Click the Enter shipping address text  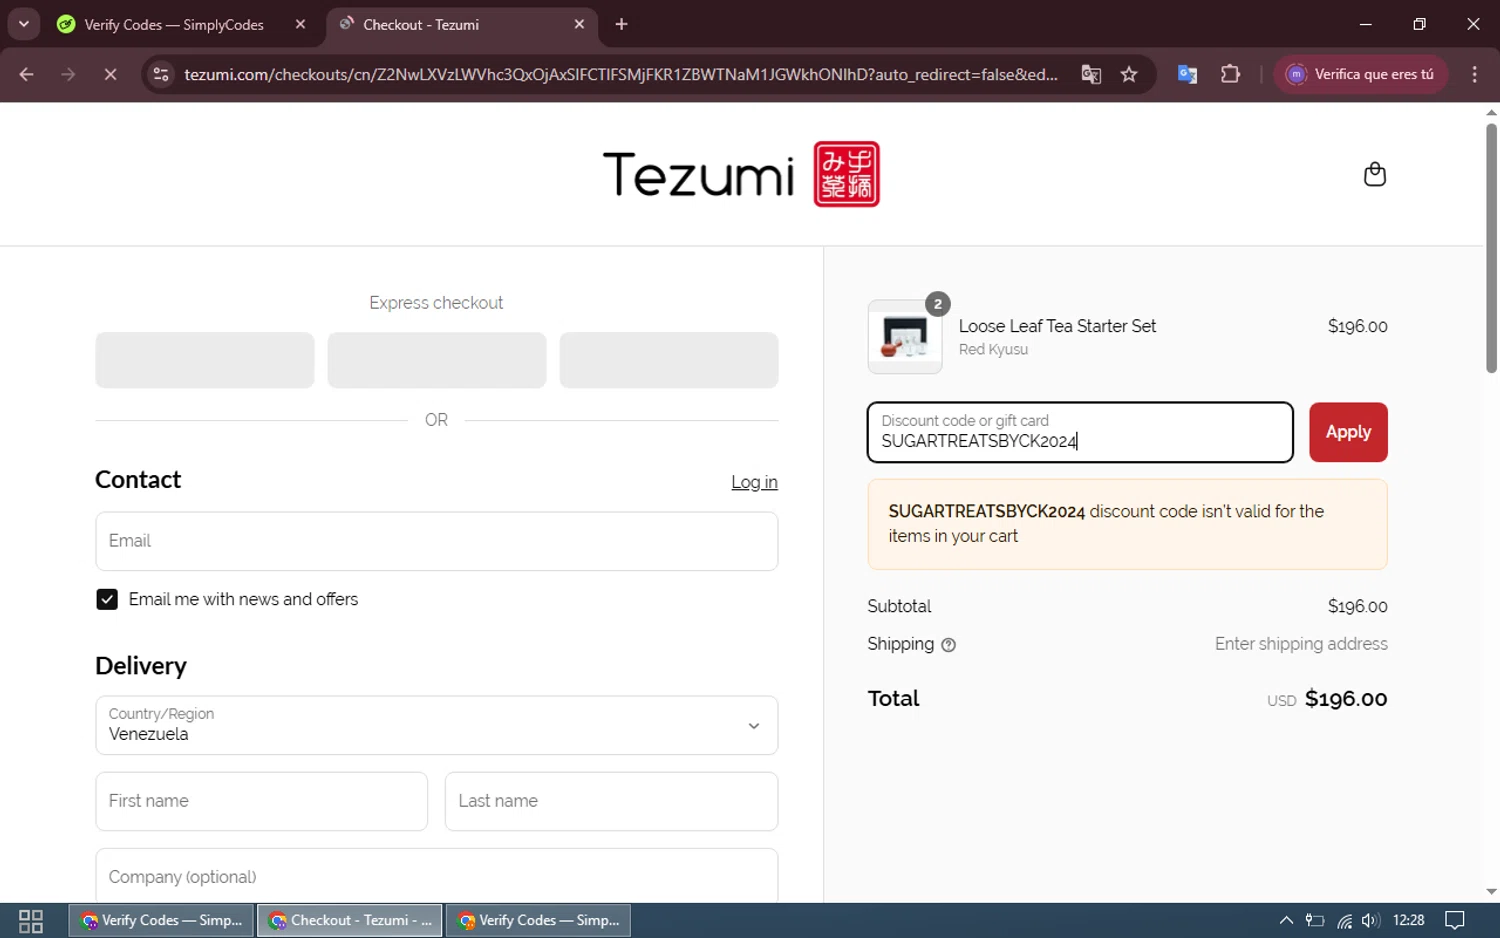1301,644
